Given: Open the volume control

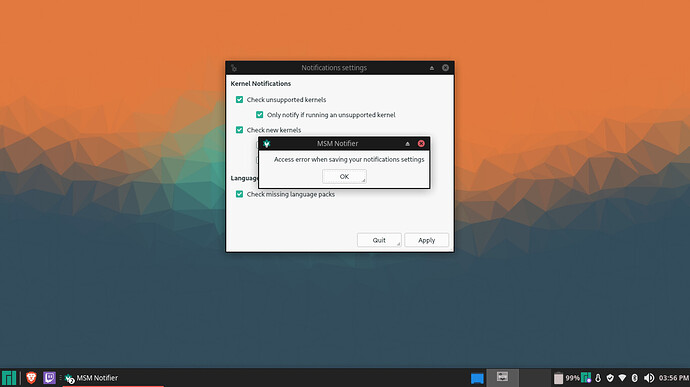Looking at the screenshot, I should (649, 378).
